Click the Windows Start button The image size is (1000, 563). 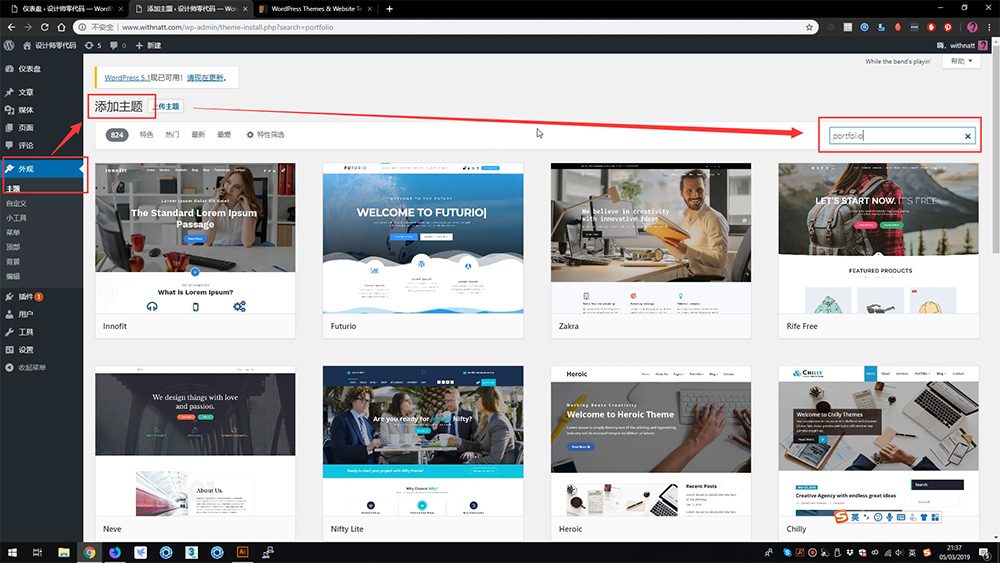[12, 553]
